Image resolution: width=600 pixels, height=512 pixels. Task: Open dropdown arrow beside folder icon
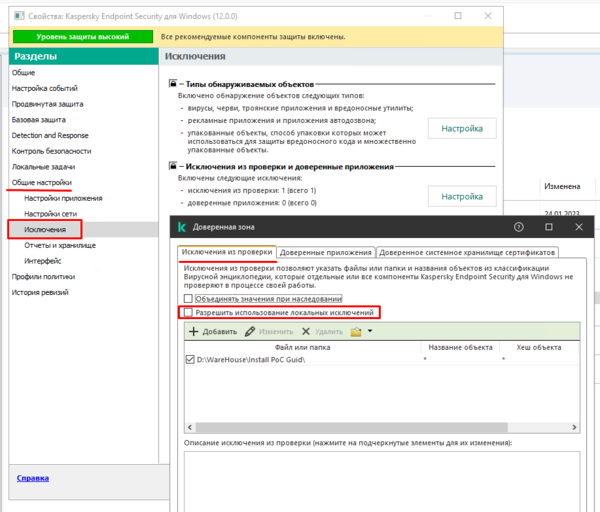(x=370, y=331)
